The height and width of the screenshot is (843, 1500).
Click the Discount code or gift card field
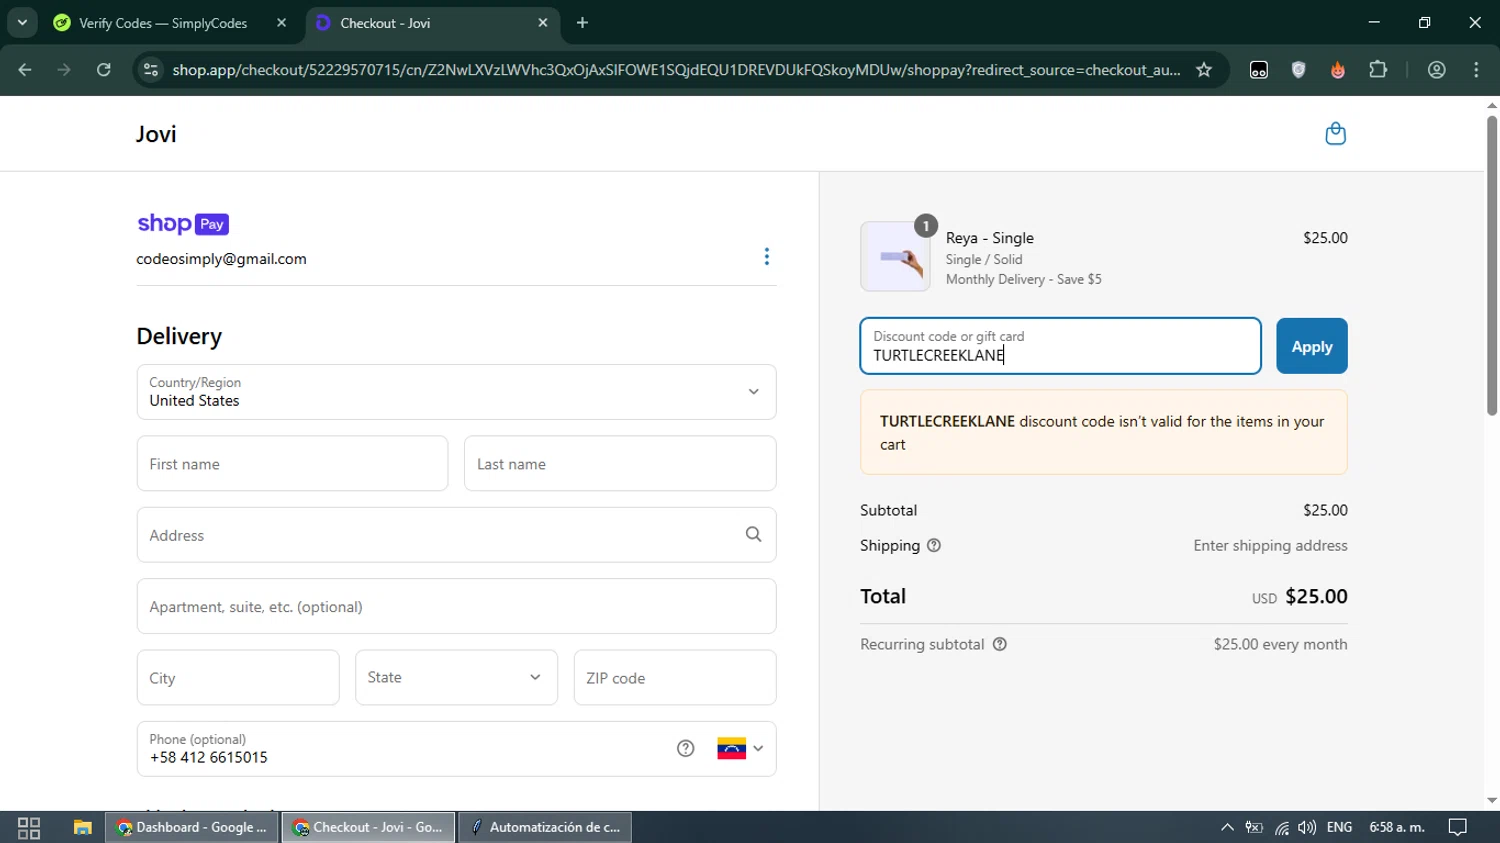tap(1060, 346)
